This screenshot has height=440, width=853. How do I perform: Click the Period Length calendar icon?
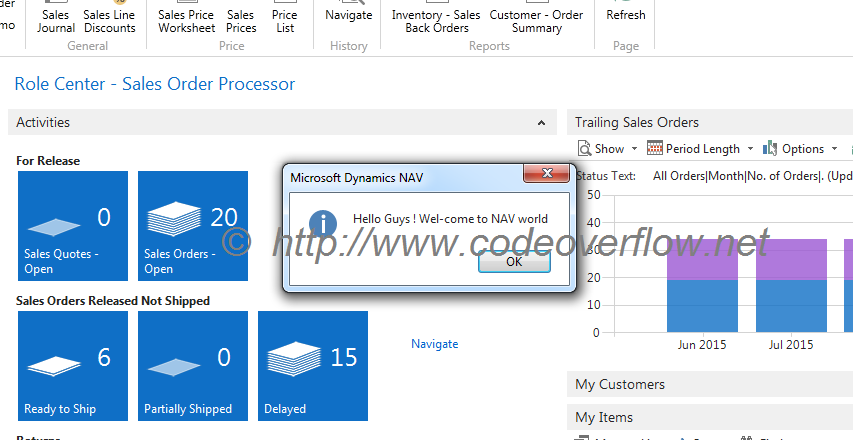(x=654, y=148)
